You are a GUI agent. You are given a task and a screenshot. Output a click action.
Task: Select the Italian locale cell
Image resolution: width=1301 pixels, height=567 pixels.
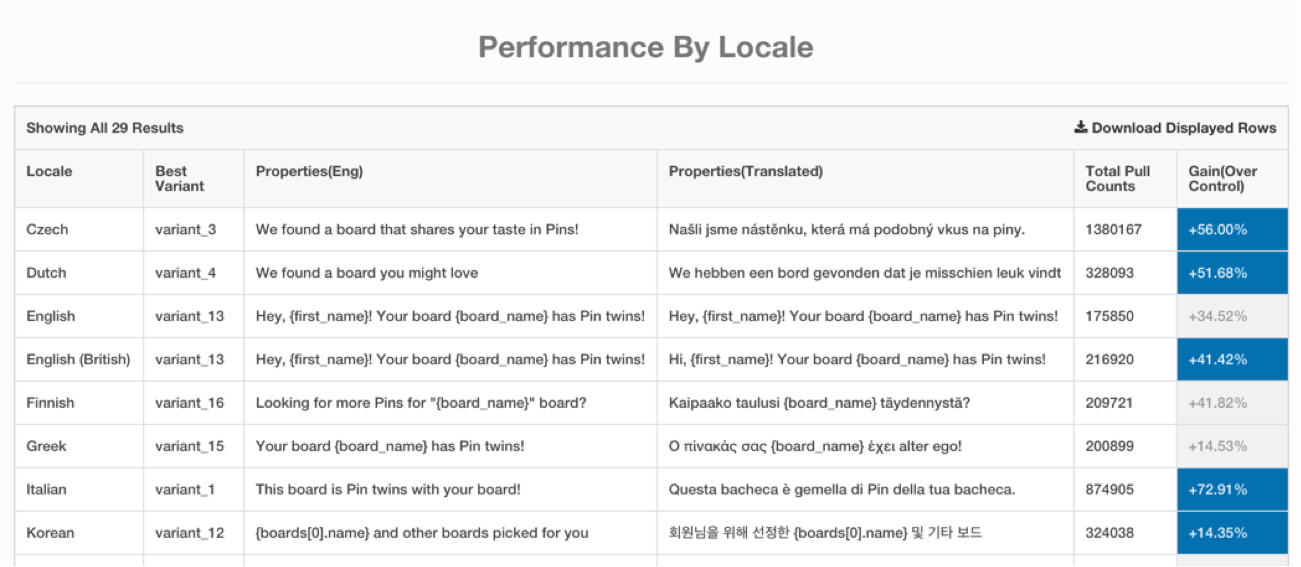tap(46, 489)
